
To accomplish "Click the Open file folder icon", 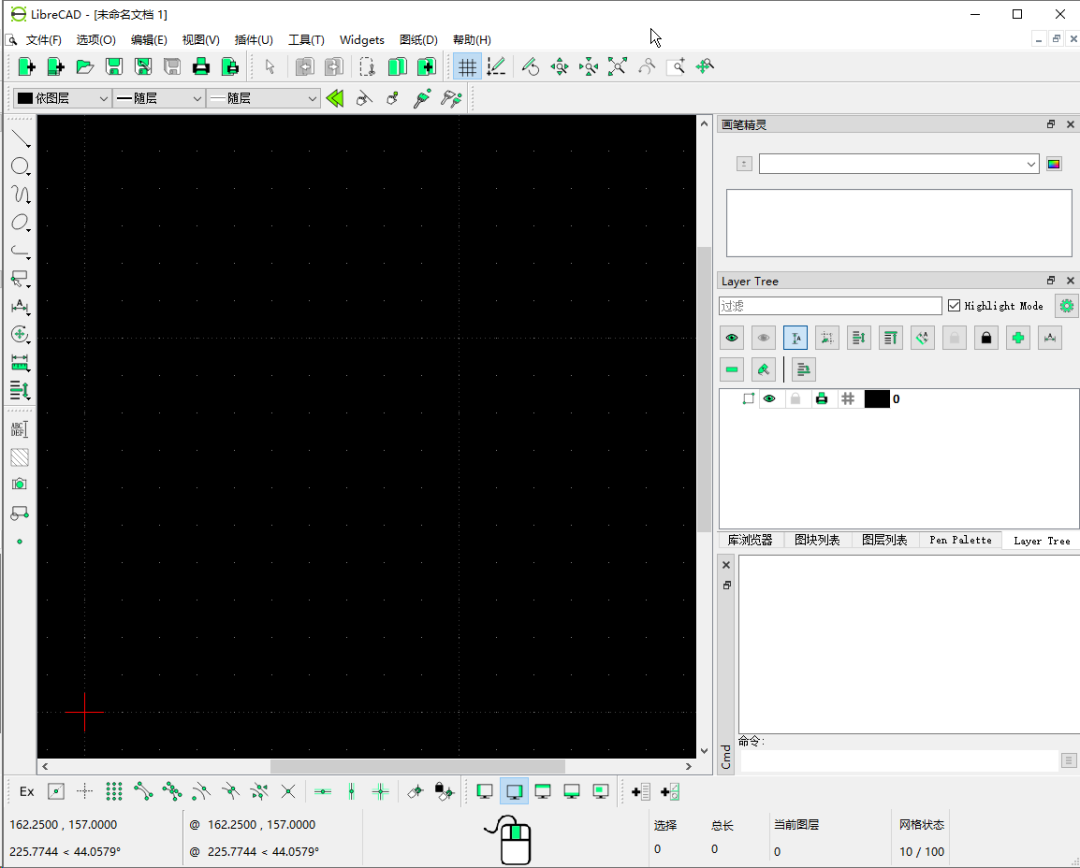I will [85, 67].
